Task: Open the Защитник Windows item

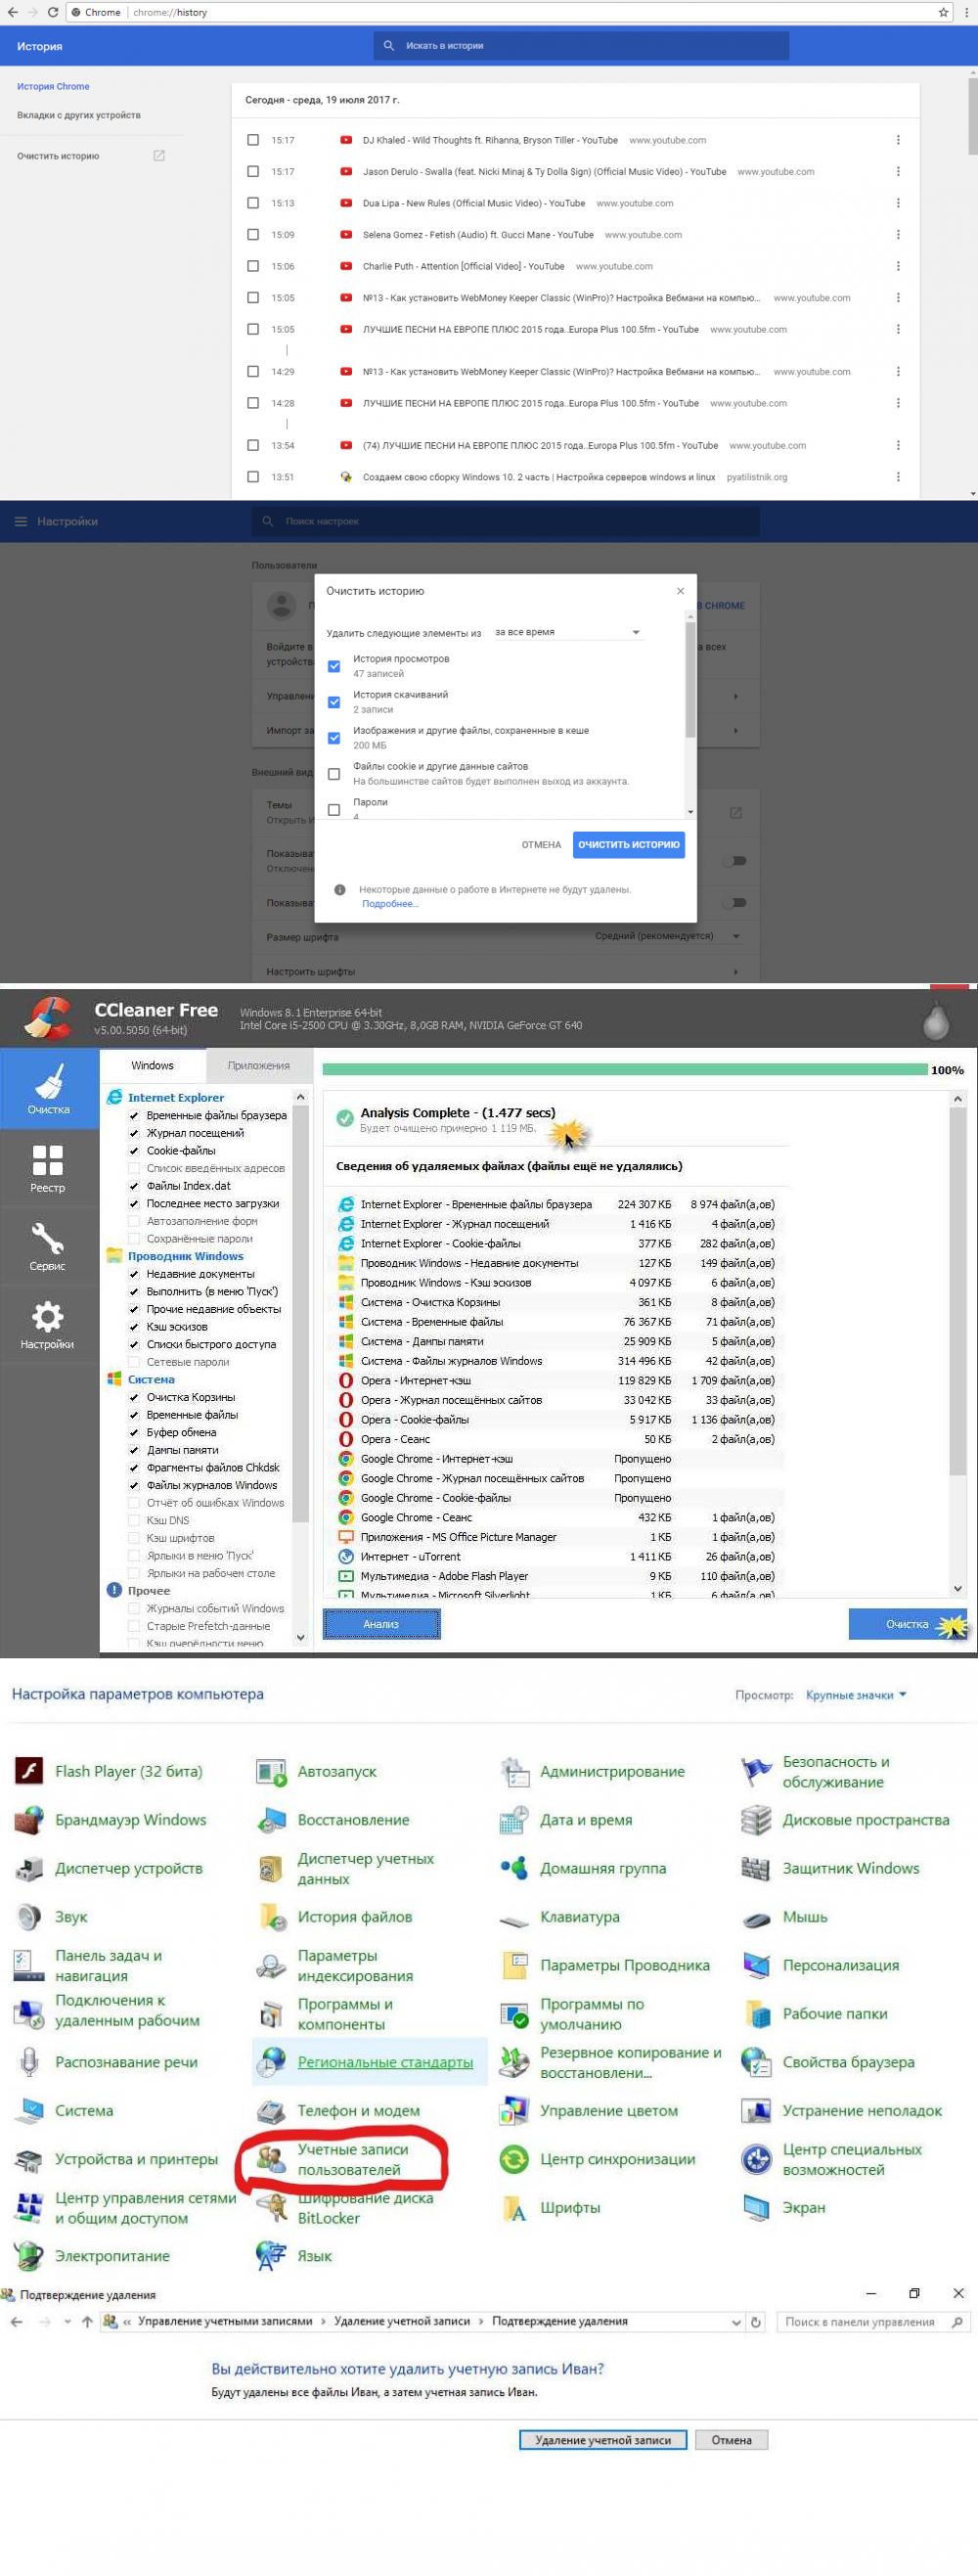Action: pyautogui.click(x=850, y=1867)
